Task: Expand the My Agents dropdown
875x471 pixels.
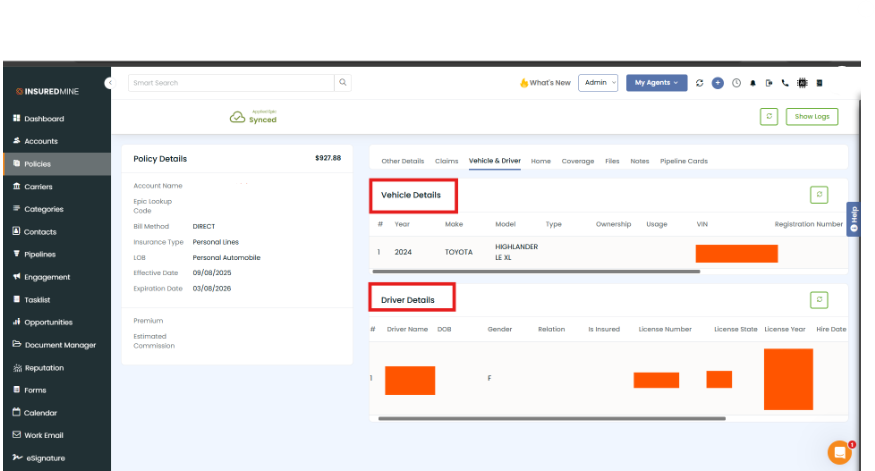Action: [657, 83]
